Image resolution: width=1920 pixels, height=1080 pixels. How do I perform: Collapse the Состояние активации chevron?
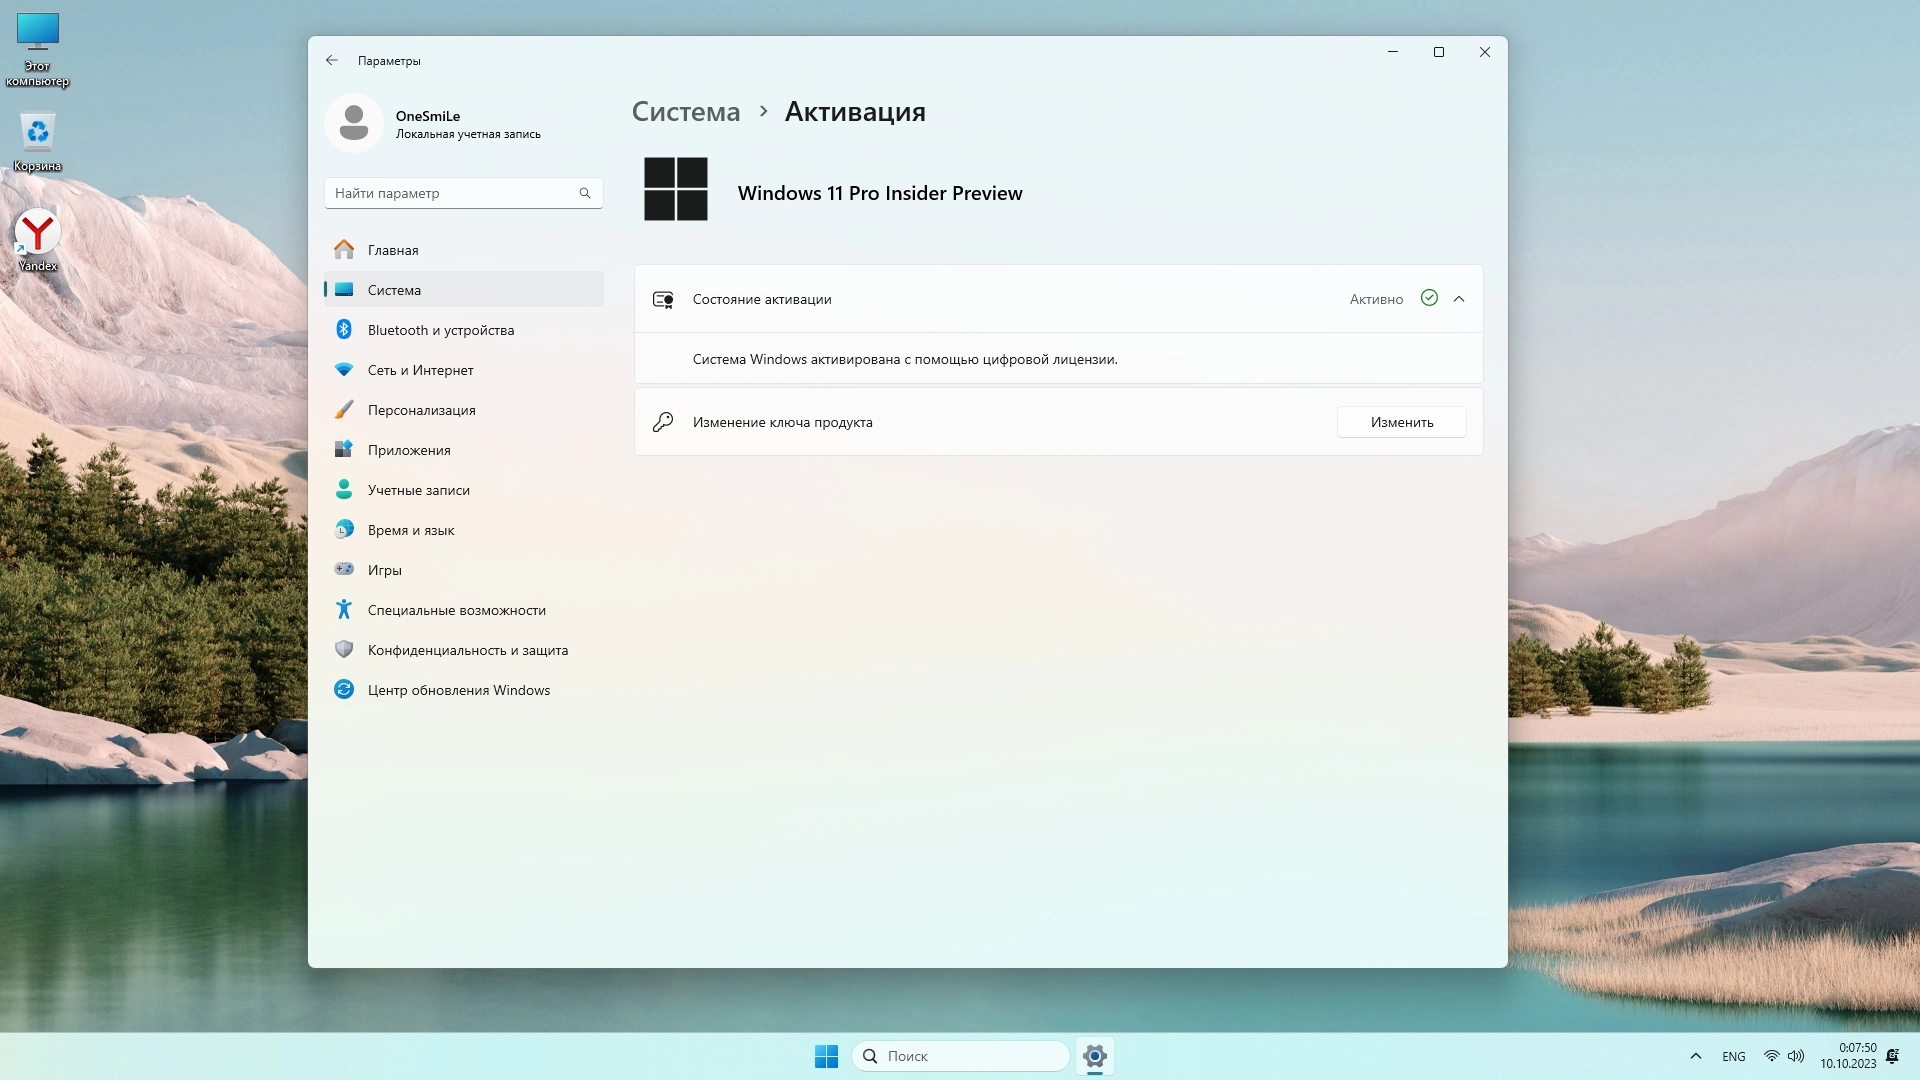coord(1459,299)
